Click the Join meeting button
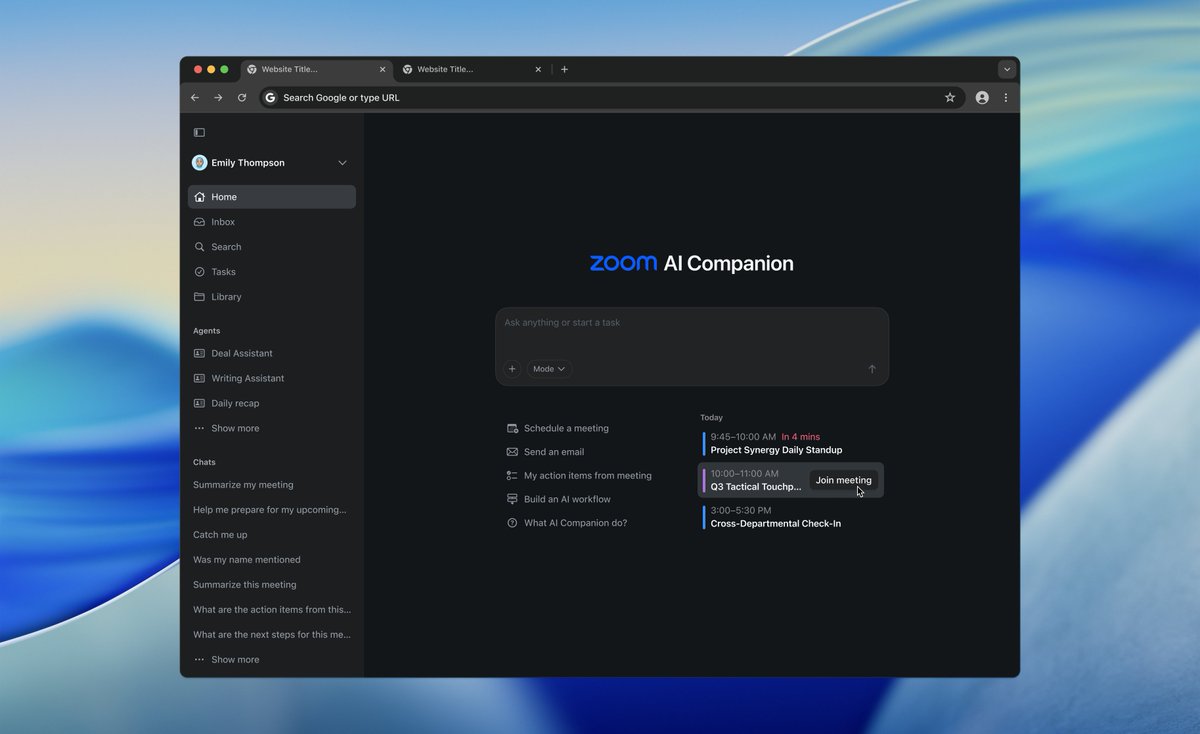1200x734 pixels. pyautogui.click(x=844, y=480)
